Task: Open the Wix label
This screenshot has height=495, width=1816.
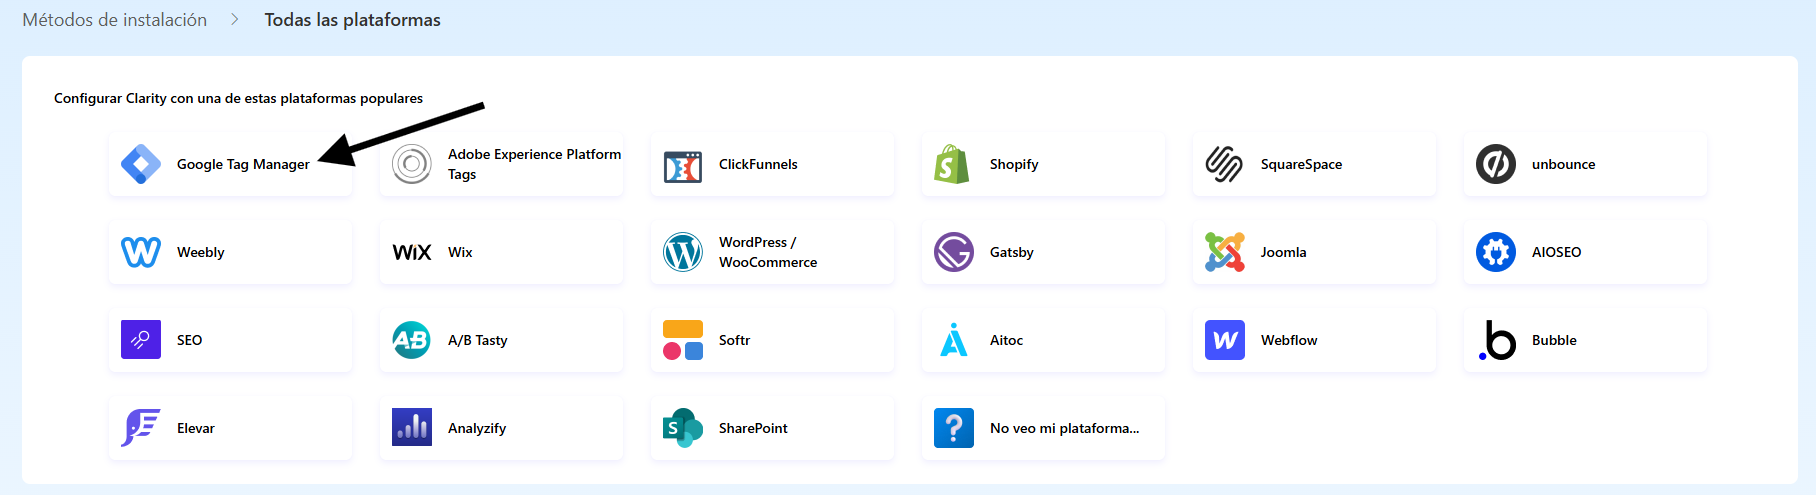Action: (460, 252)
